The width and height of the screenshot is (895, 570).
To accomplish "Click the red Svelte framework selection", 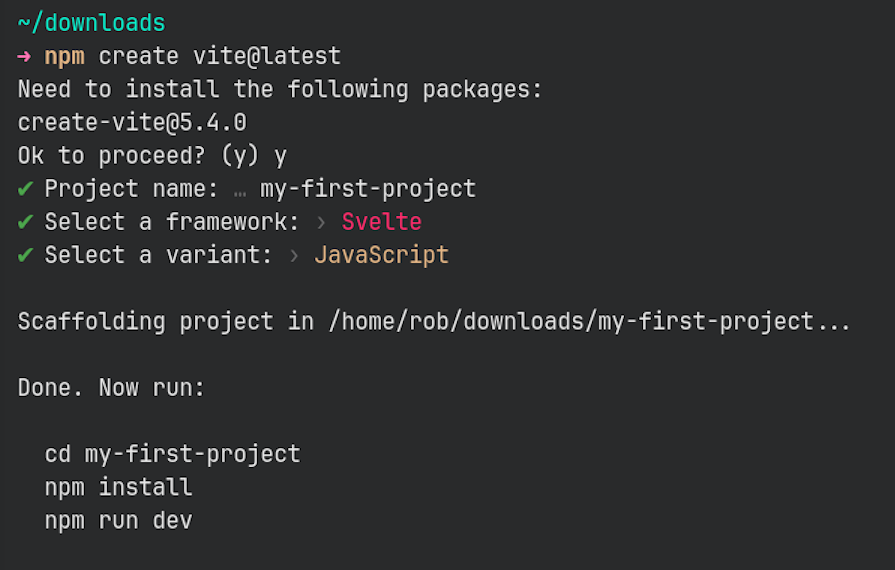I will point(381,221).
